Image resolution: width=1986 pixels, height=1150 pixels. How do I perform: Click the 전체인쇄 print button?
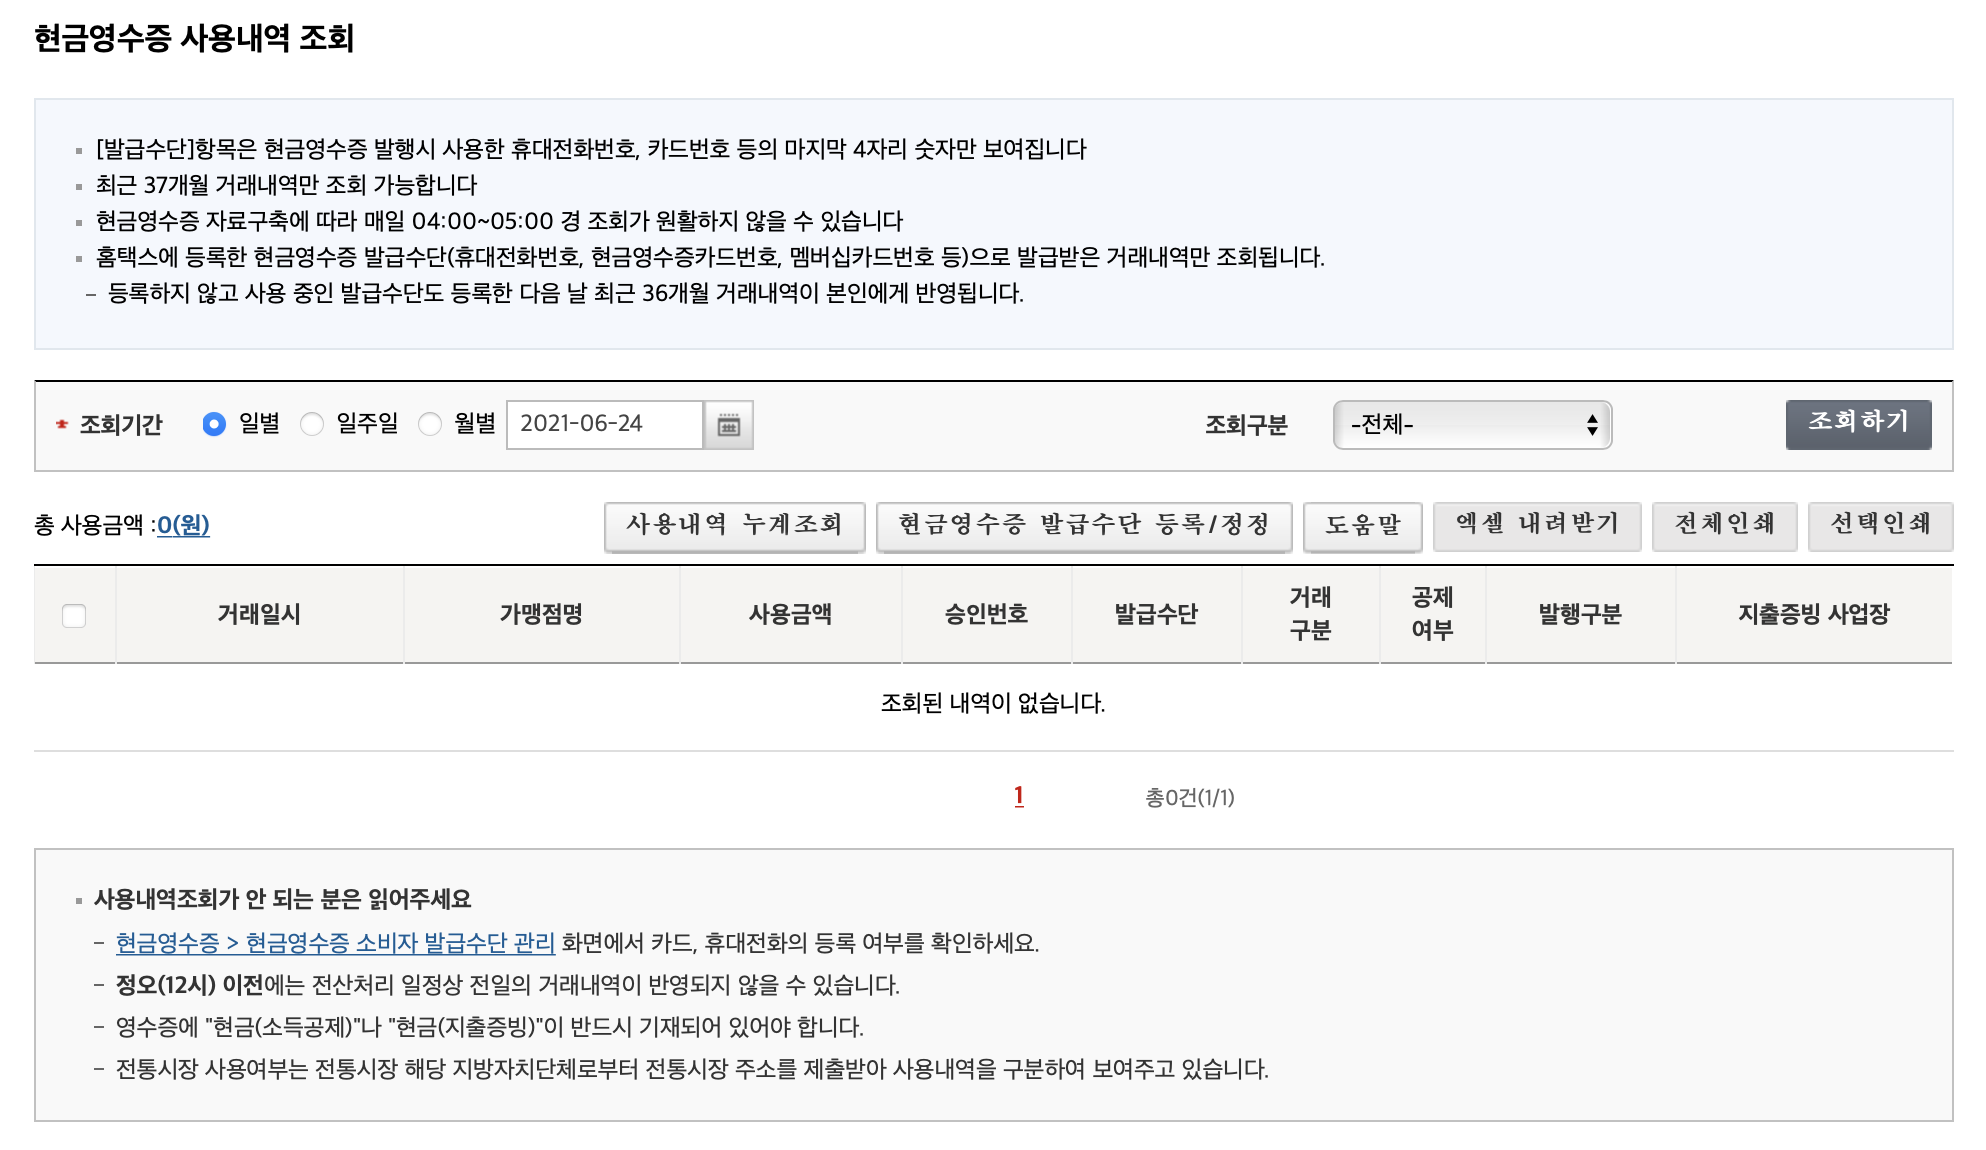[1724, 526]
